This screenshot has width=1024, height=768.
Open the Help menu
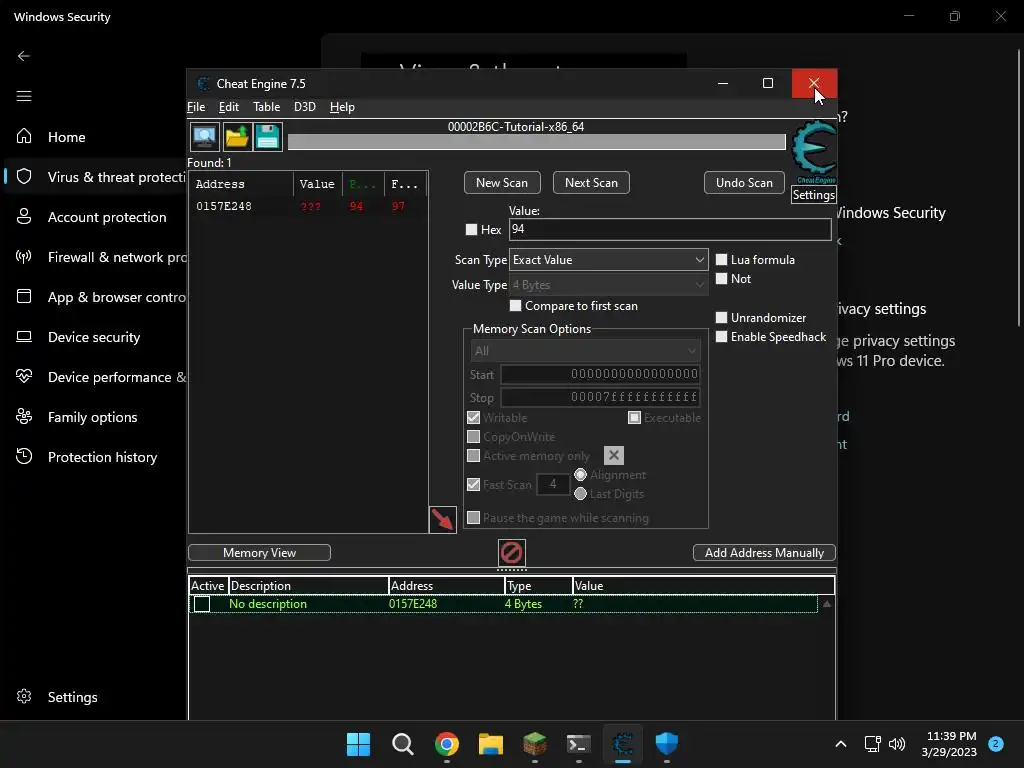[x=342, y=106]
